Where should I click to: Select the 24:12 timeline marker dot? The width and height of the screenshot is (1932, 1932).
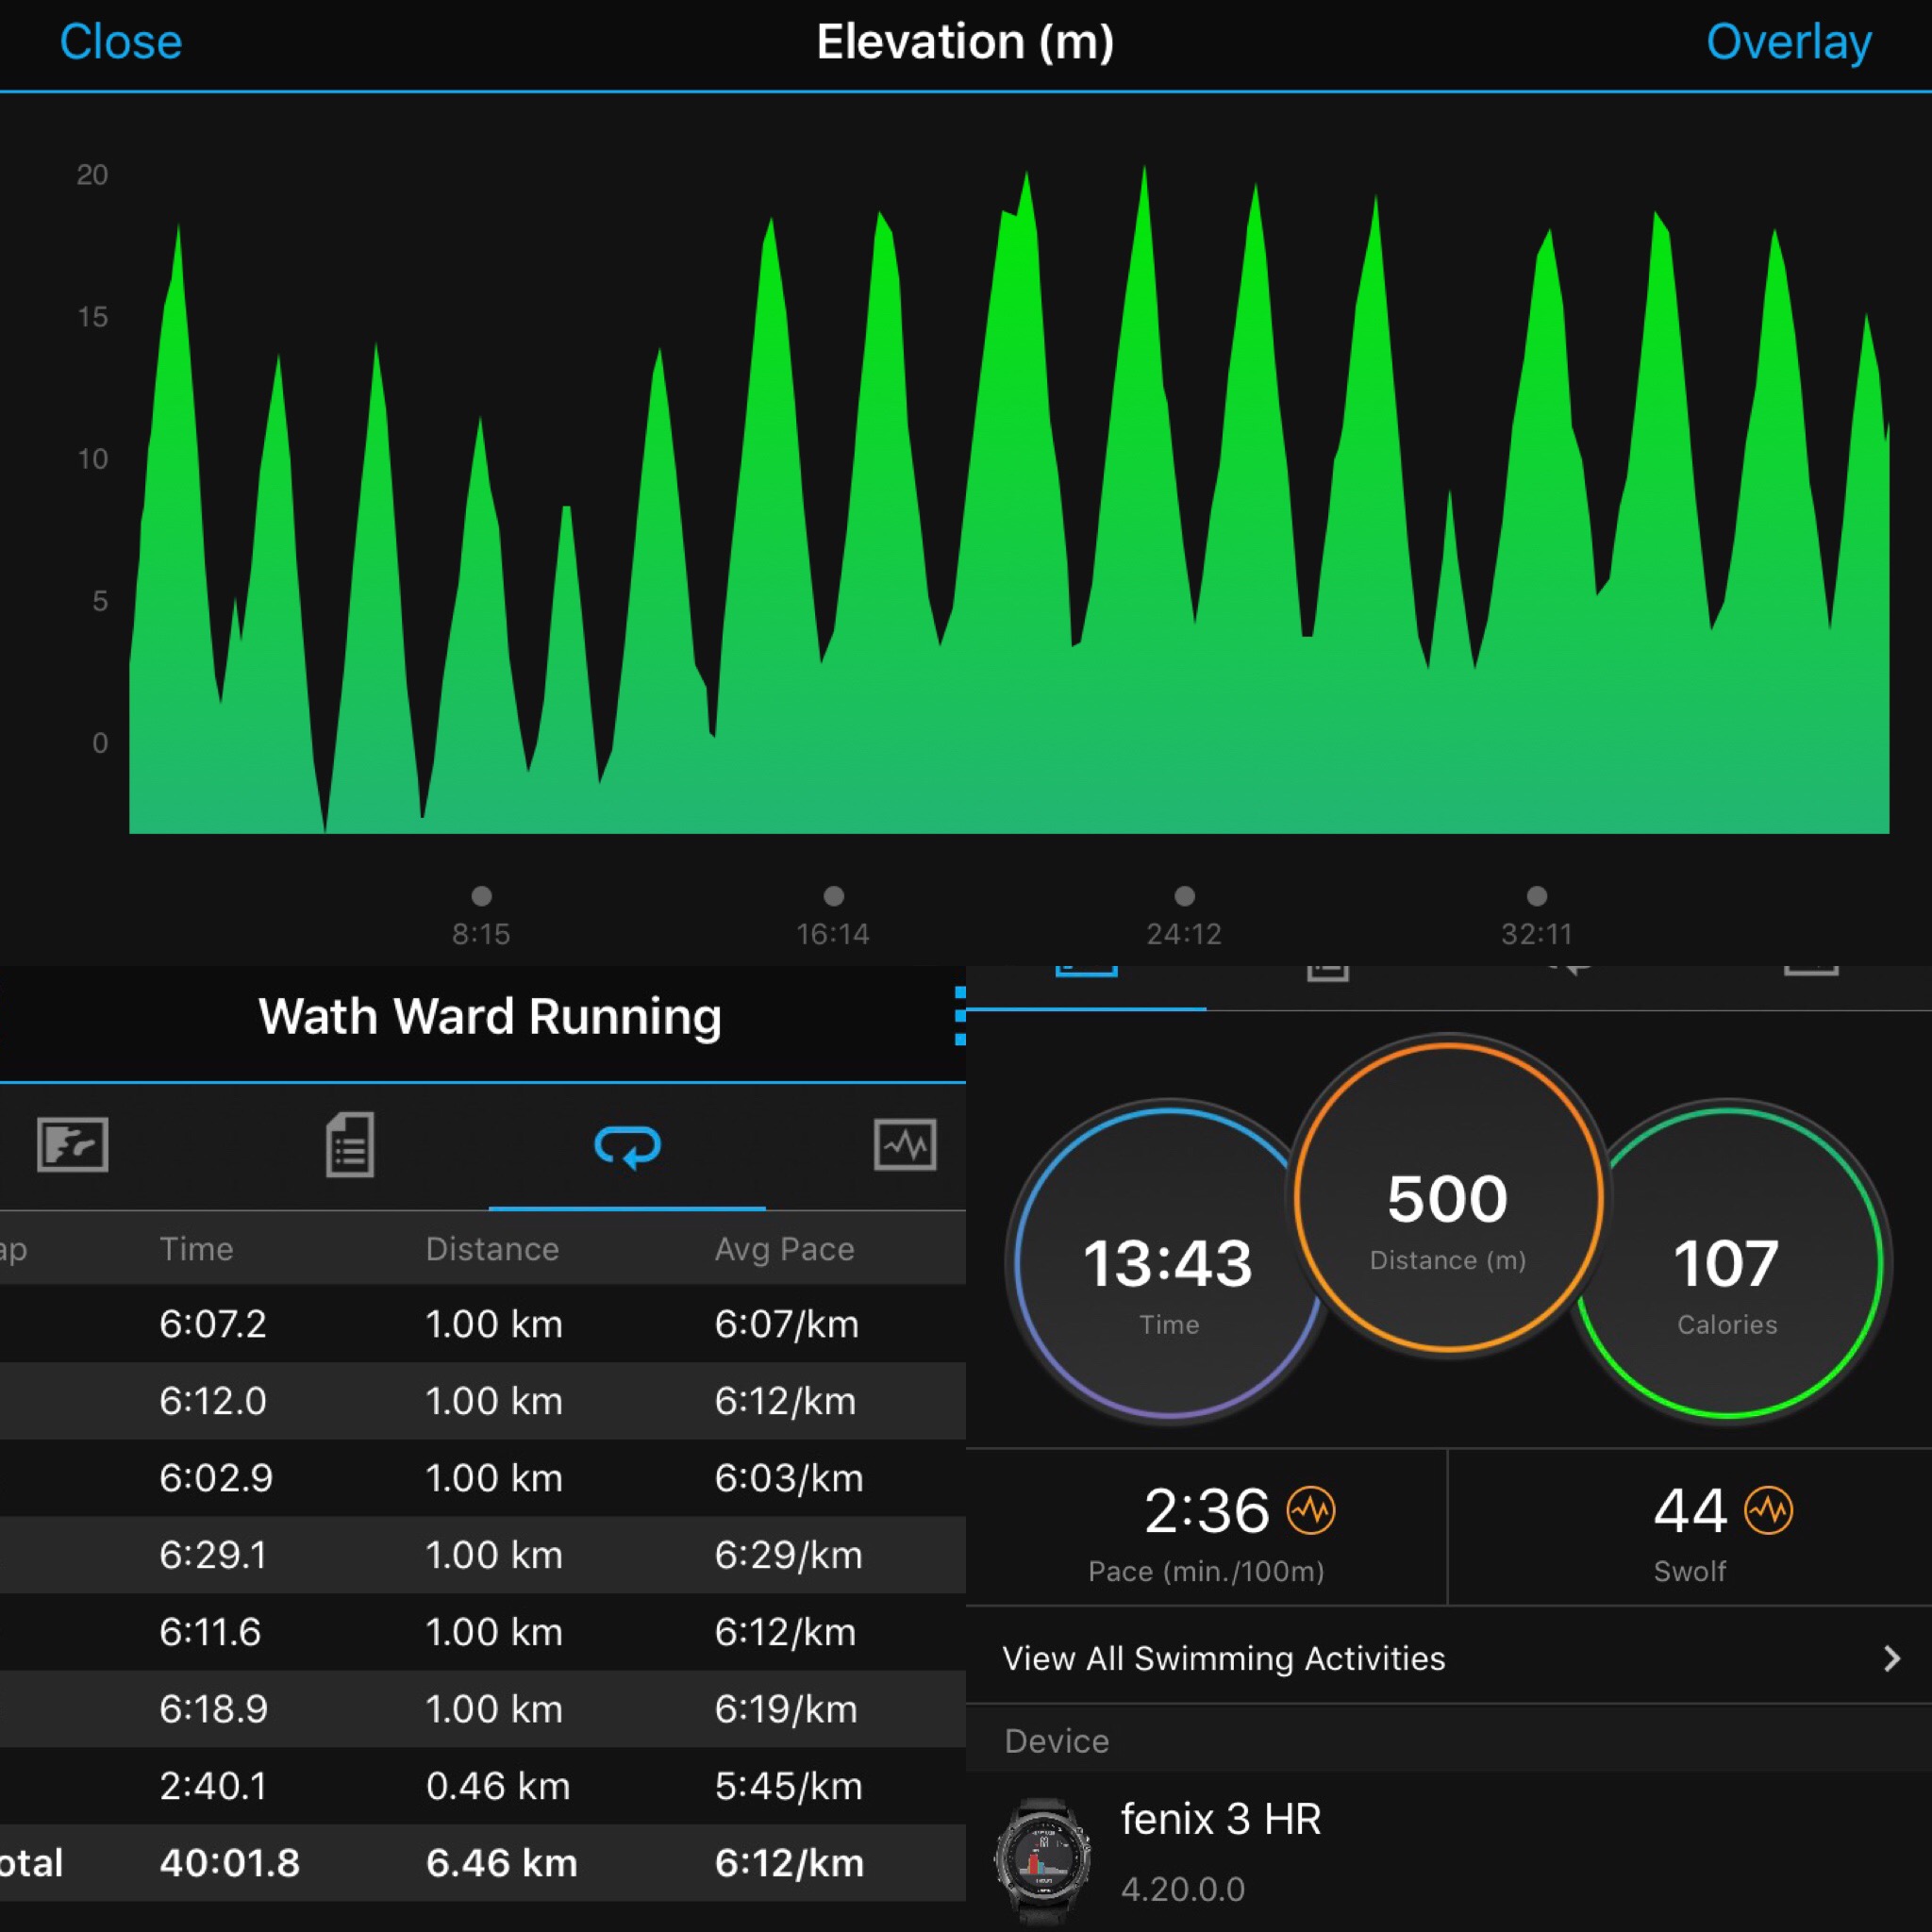pyautogui.click(x=1184, y=896)
